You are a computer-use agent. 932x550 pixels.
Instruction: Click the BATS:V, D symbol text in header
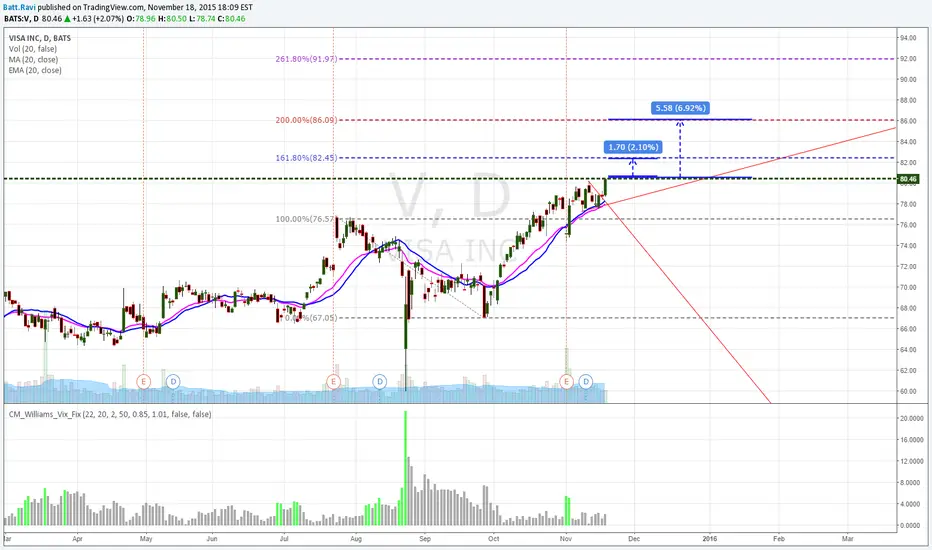click(x=21, y=18)
